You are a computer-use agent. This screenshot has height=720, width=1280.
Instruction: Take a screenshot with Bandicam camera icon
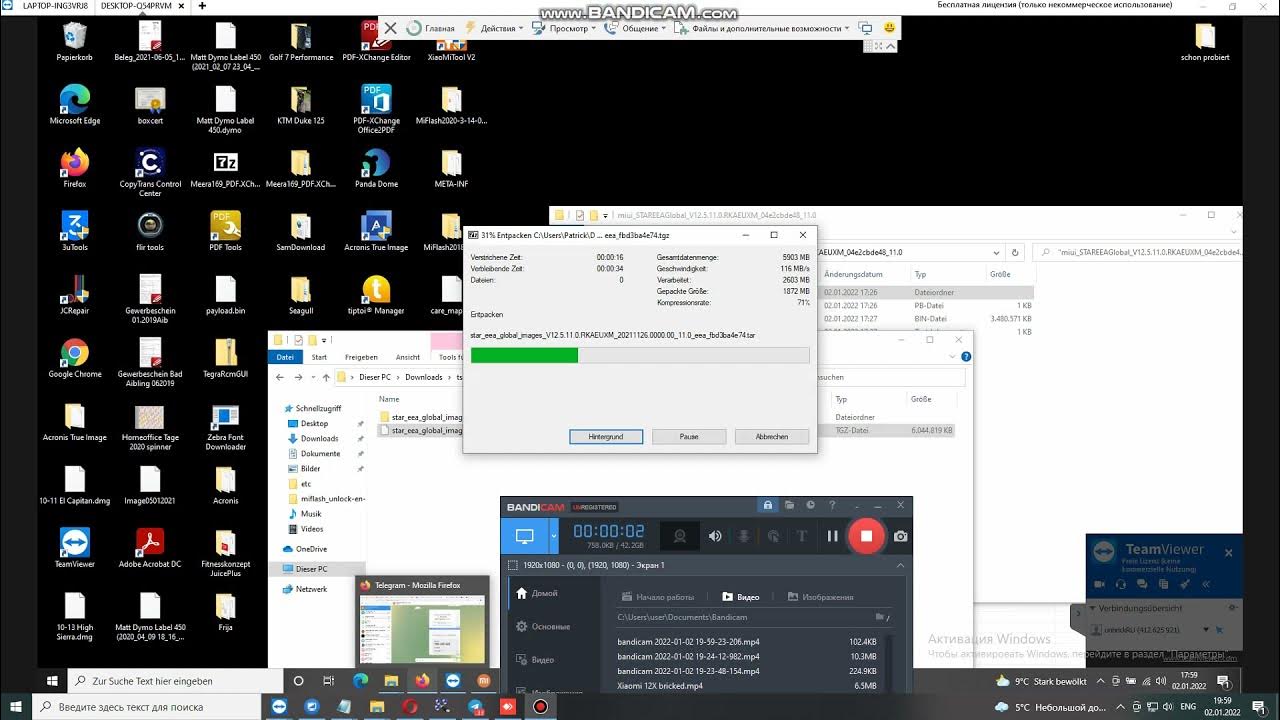[900, 536]
